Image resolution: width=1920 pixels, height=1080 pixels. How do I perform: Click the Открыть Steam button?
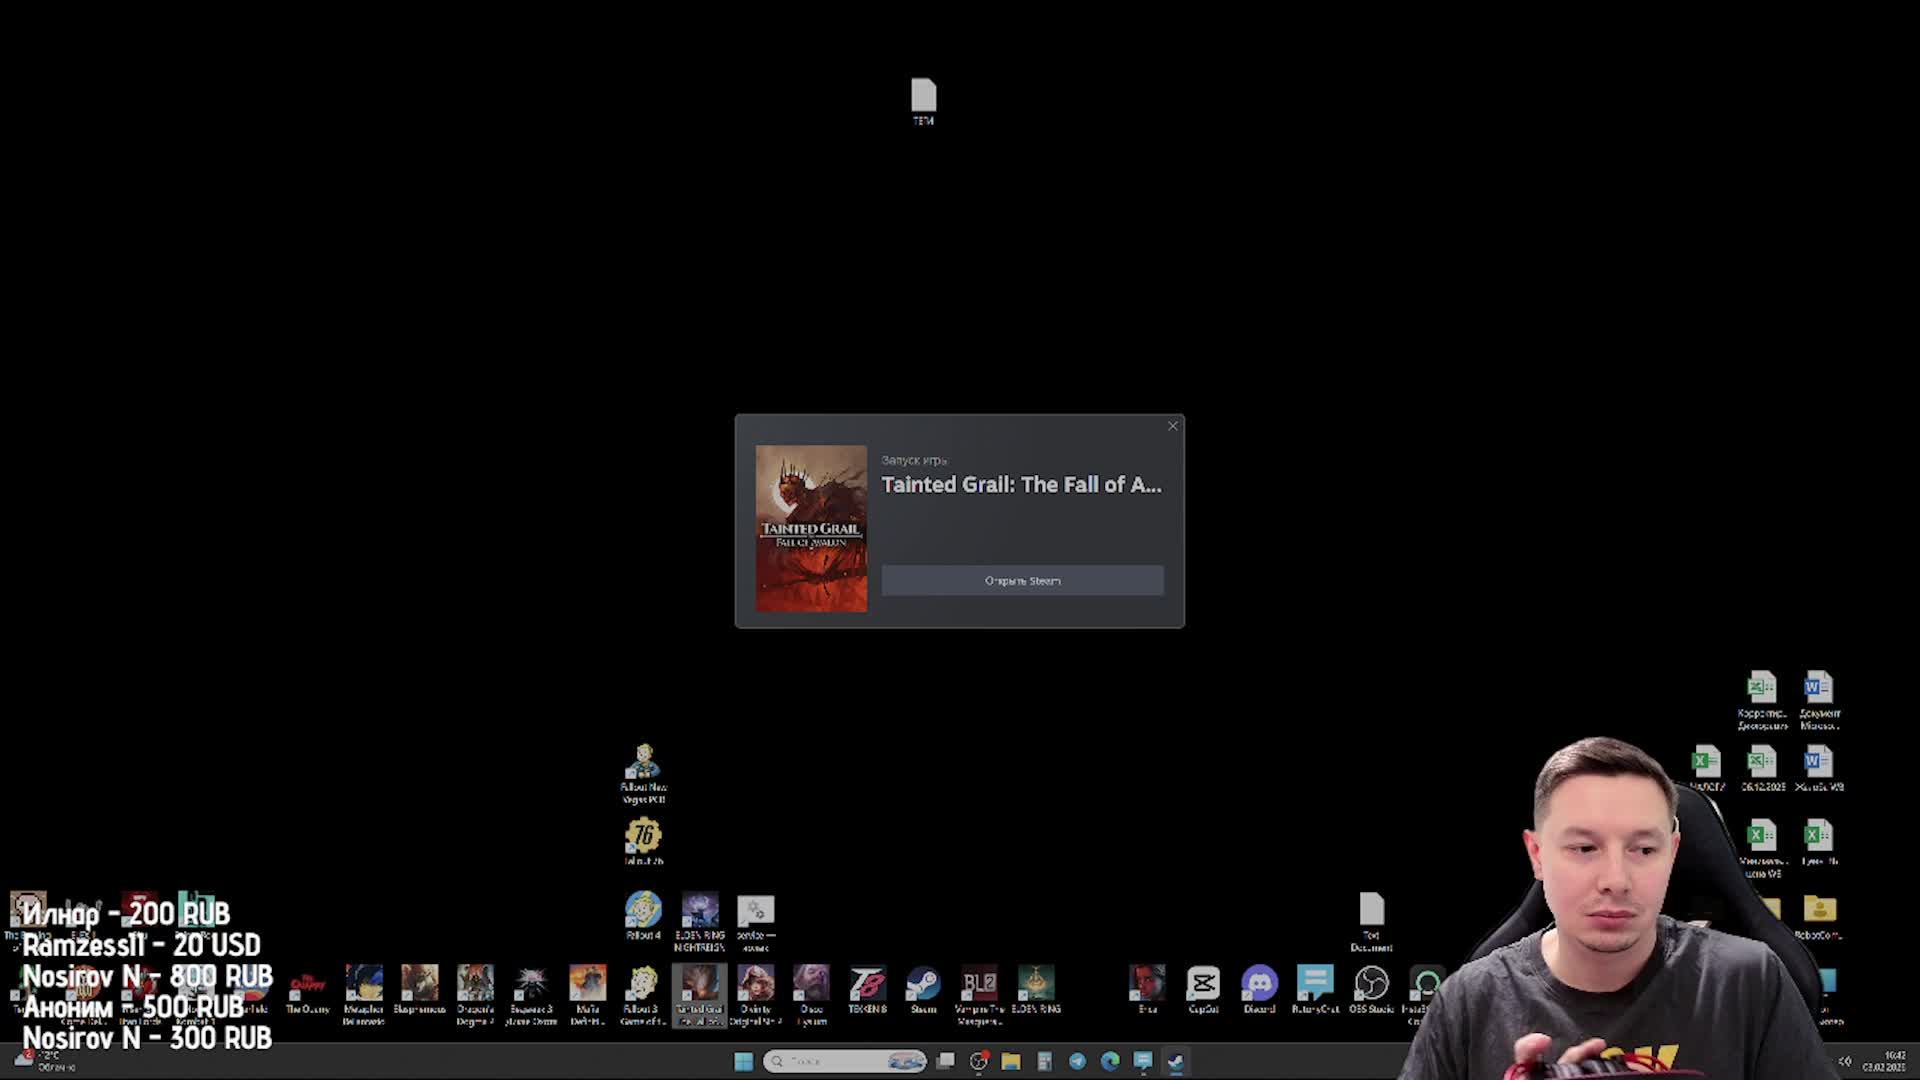pyautogui.click(x=1022, y=581)
